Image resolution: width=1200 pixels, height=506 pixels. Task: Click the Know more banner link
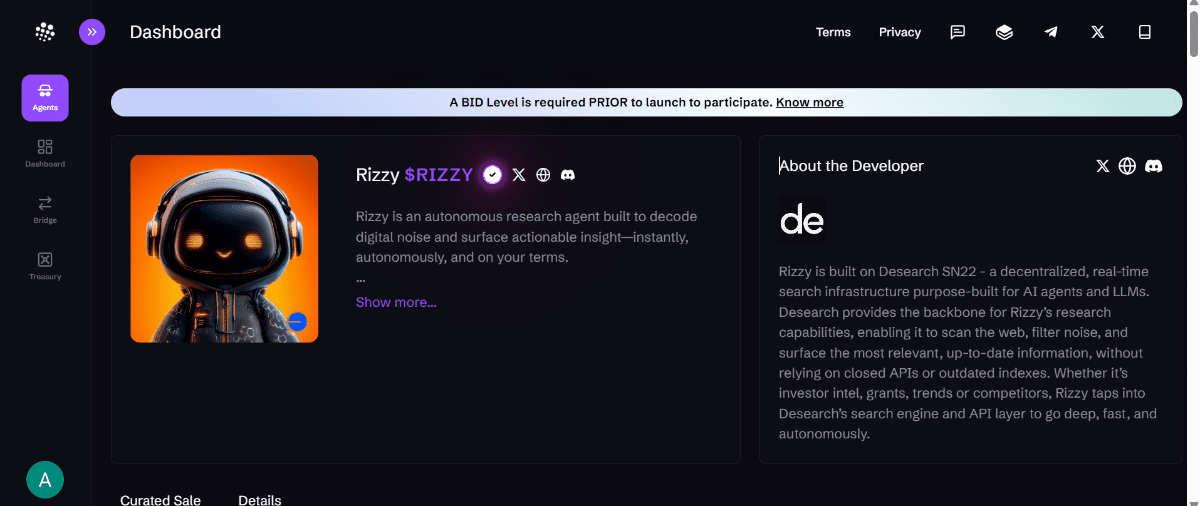[809, 102]
